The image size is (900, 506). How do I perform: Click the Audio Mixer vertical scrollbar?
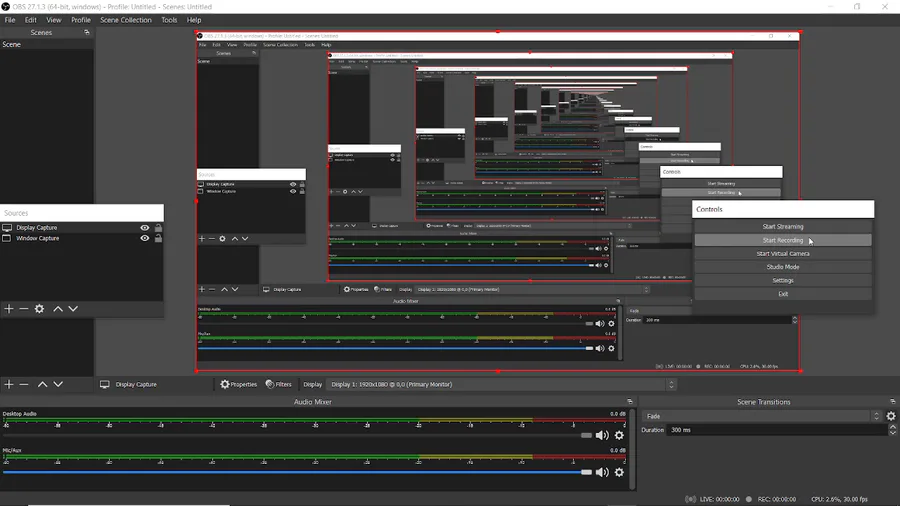tap(632, 450)
